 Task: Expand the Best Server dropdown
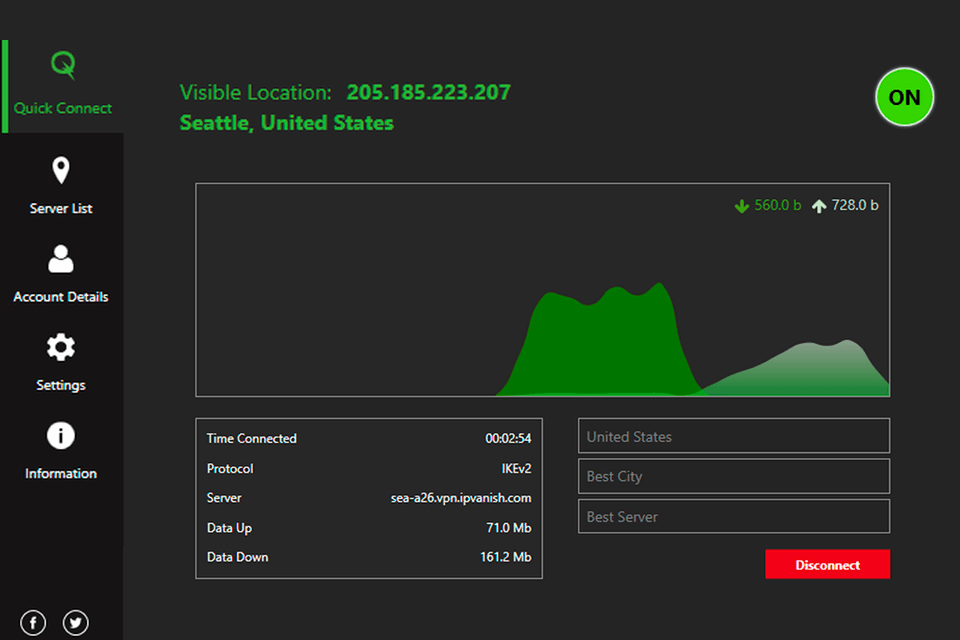click(733, 516)
